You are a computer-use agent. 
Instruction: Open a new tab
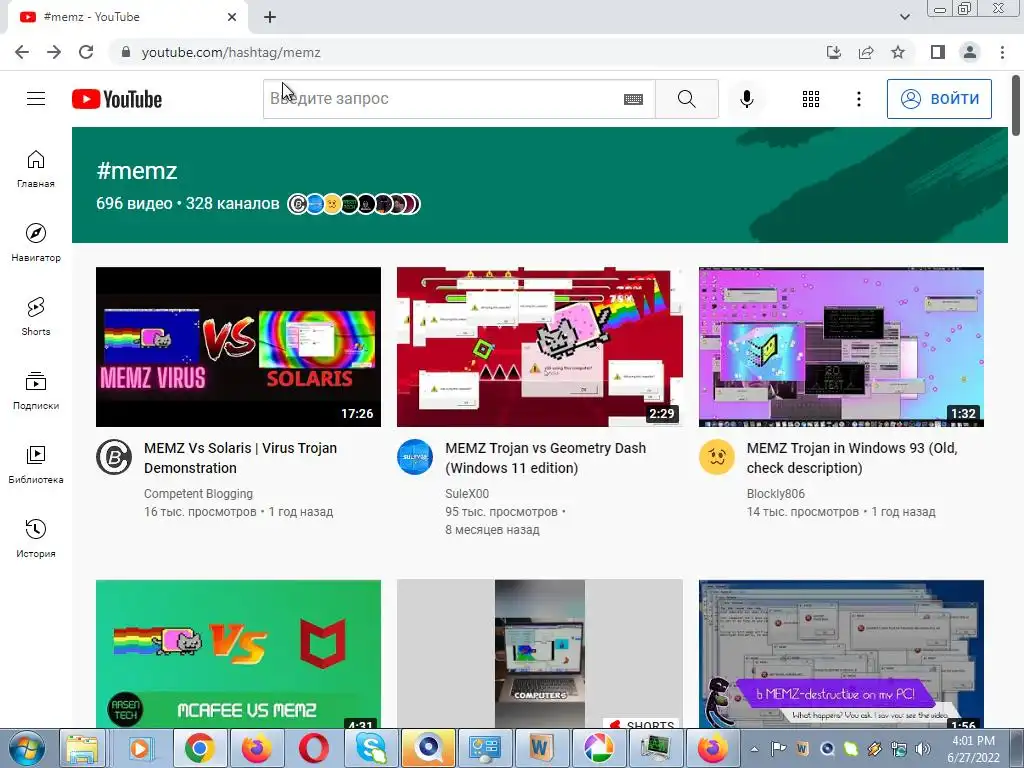click(x=270, y=17)
